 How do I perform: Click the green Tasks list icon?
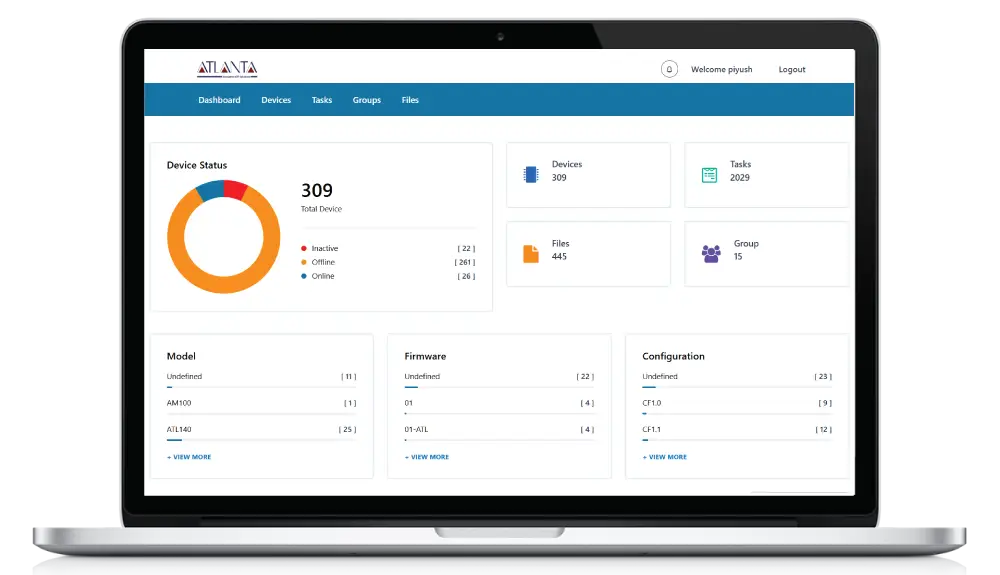pyautogui.click(x=709, y=175)
